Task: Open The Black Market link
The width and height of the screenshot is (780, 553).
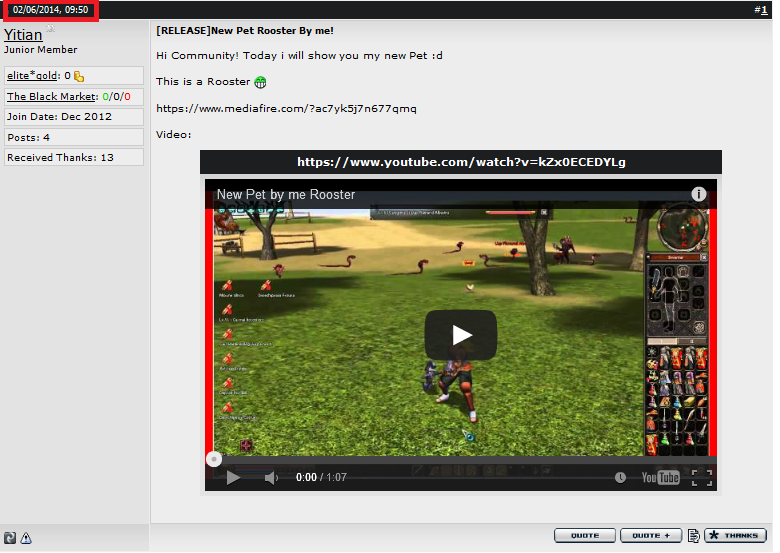Action: click(51, 96)
